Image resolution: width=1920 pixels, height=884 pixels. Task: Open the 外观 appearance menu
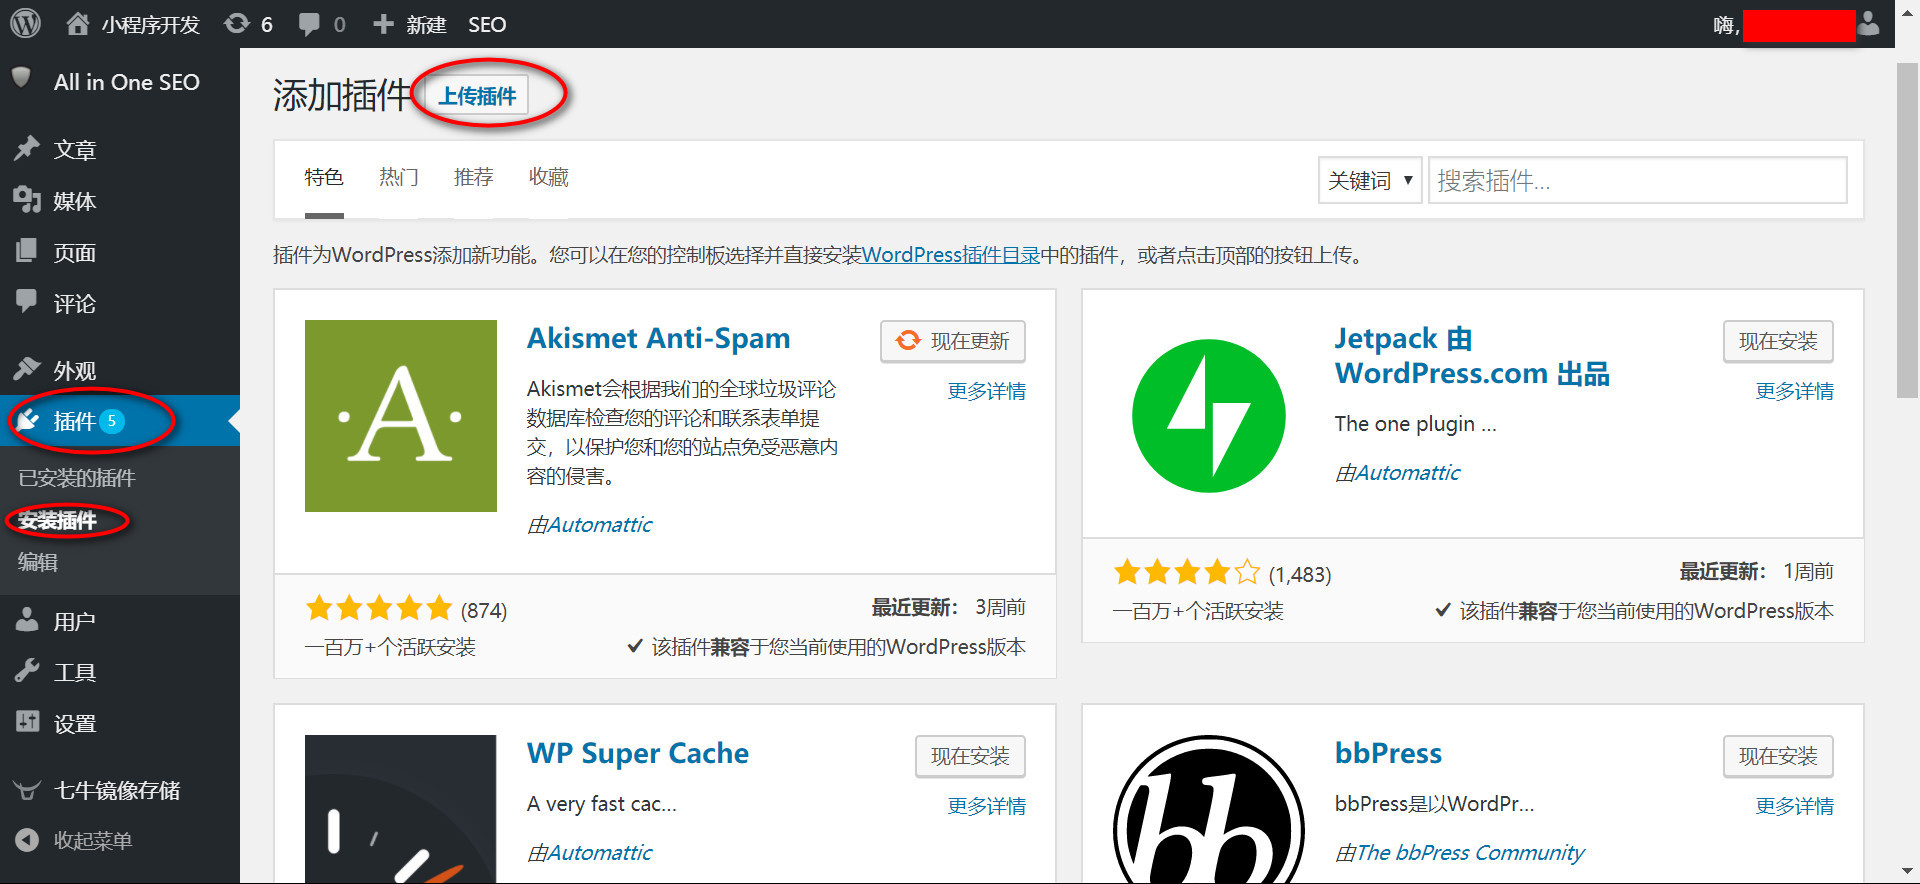(x=120, y=371)
